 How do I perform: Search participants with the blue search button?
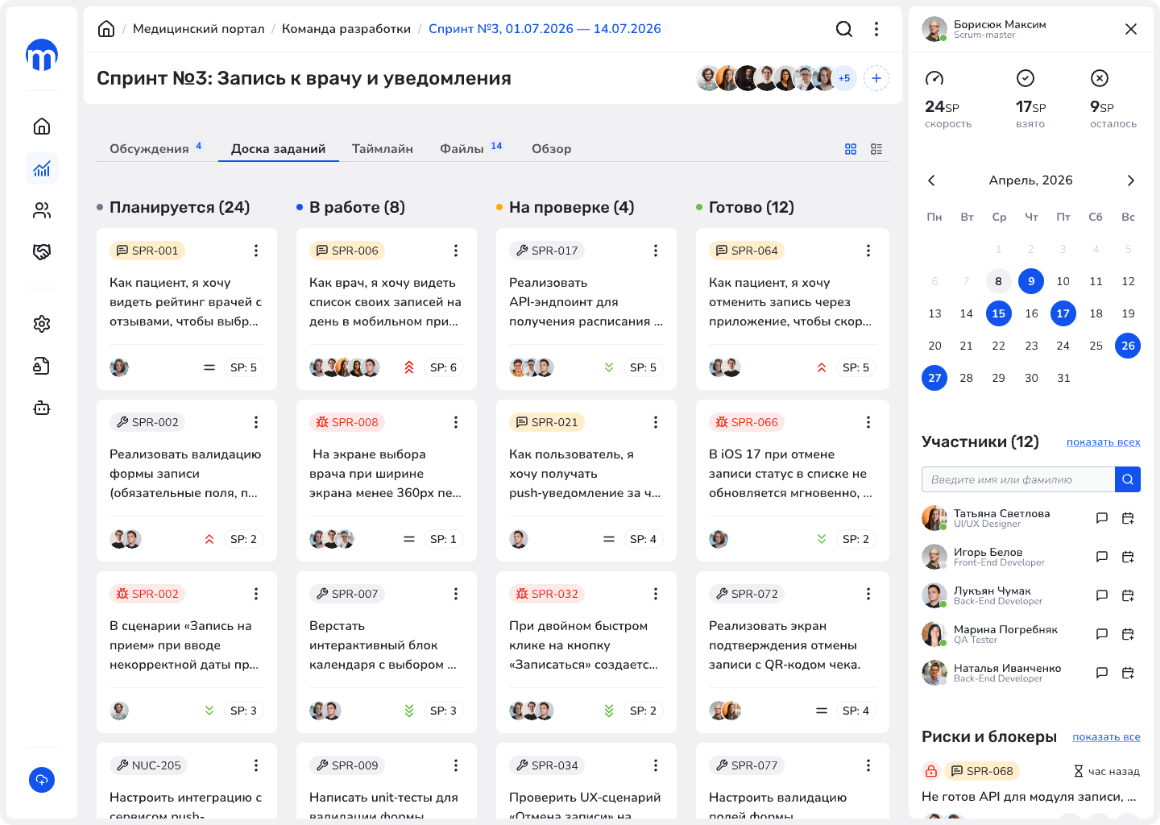point(1127,479)
